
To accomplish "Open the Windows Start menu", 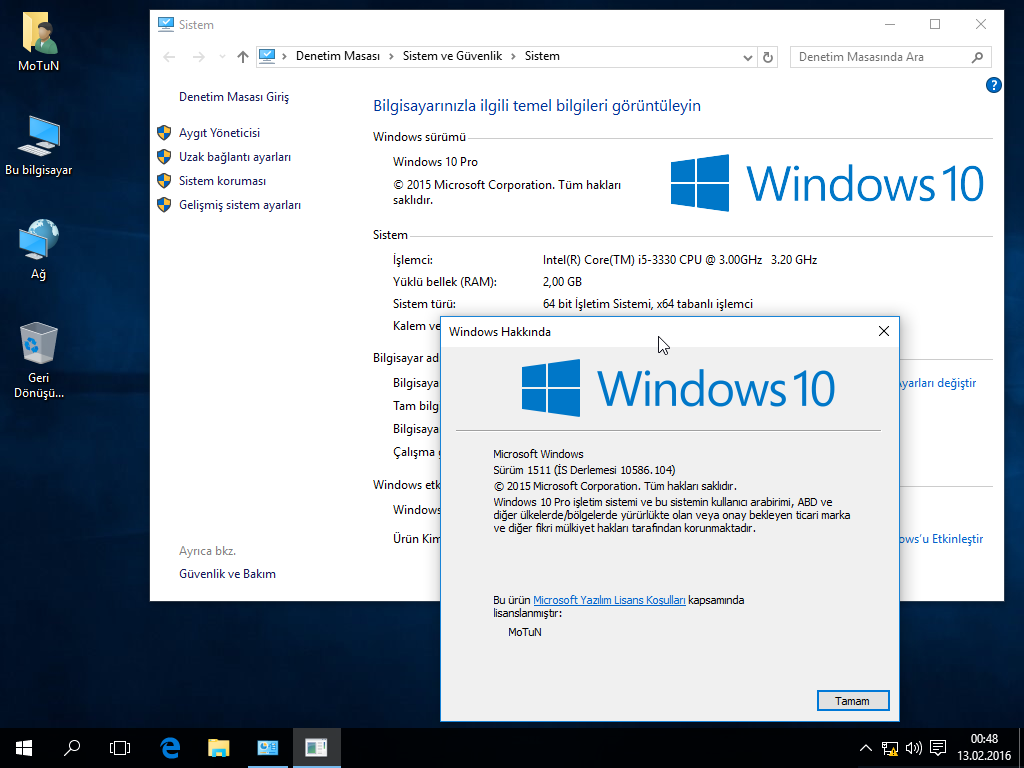I will [x=24, y=748].
